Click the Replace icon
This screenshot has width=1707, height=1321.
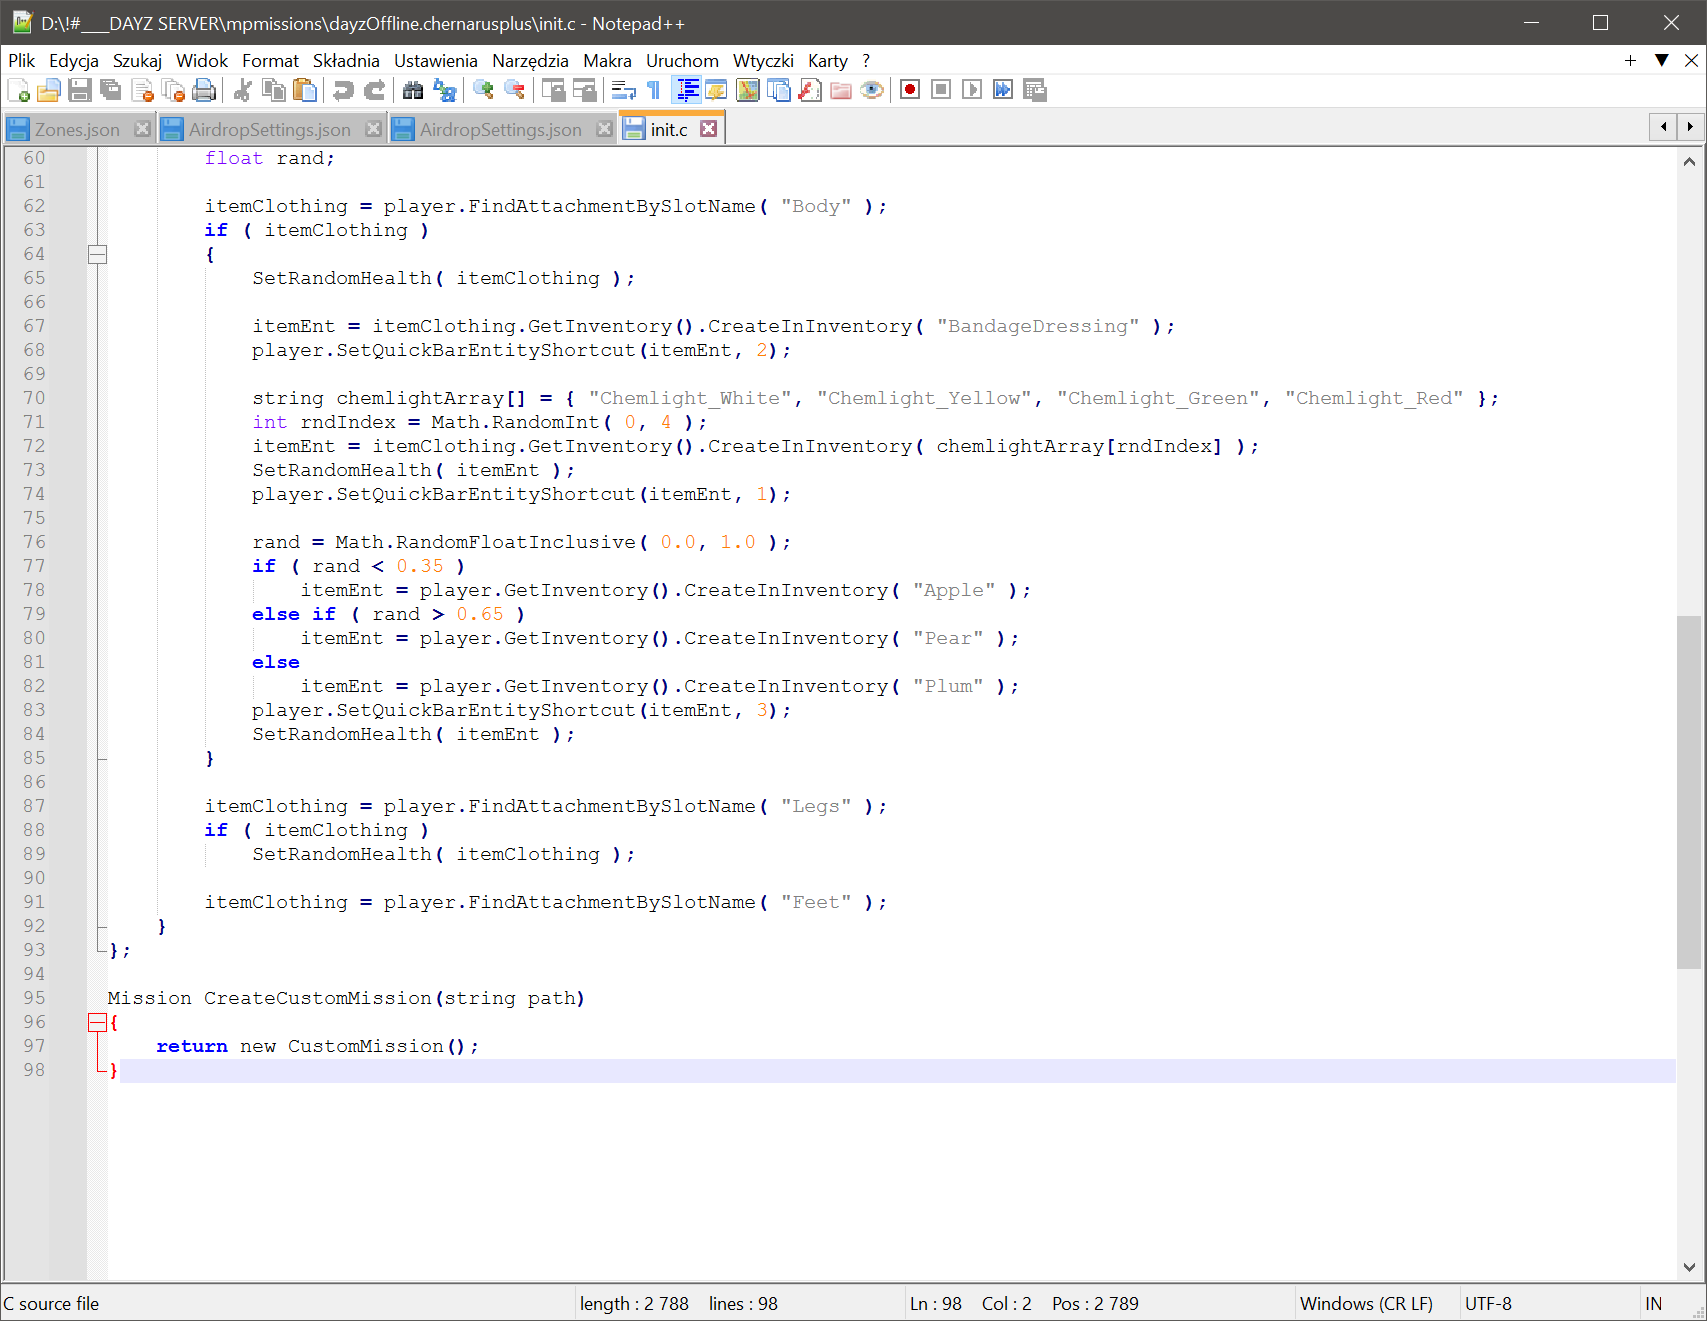[444, 90]
